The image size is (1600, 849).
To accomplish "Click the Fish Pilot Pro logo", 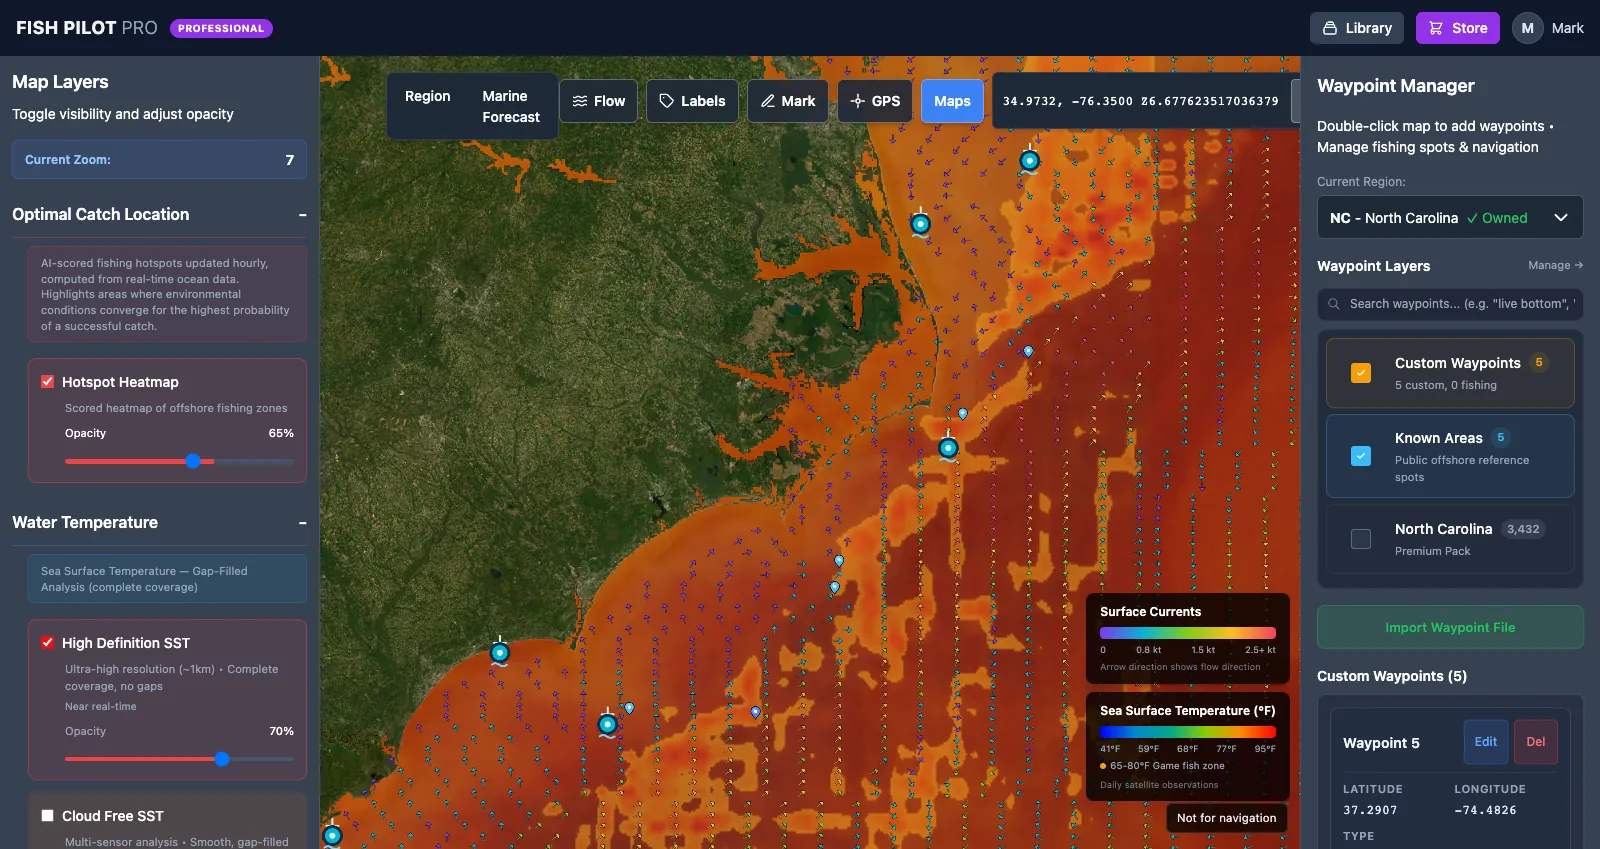I will (87, 28).
